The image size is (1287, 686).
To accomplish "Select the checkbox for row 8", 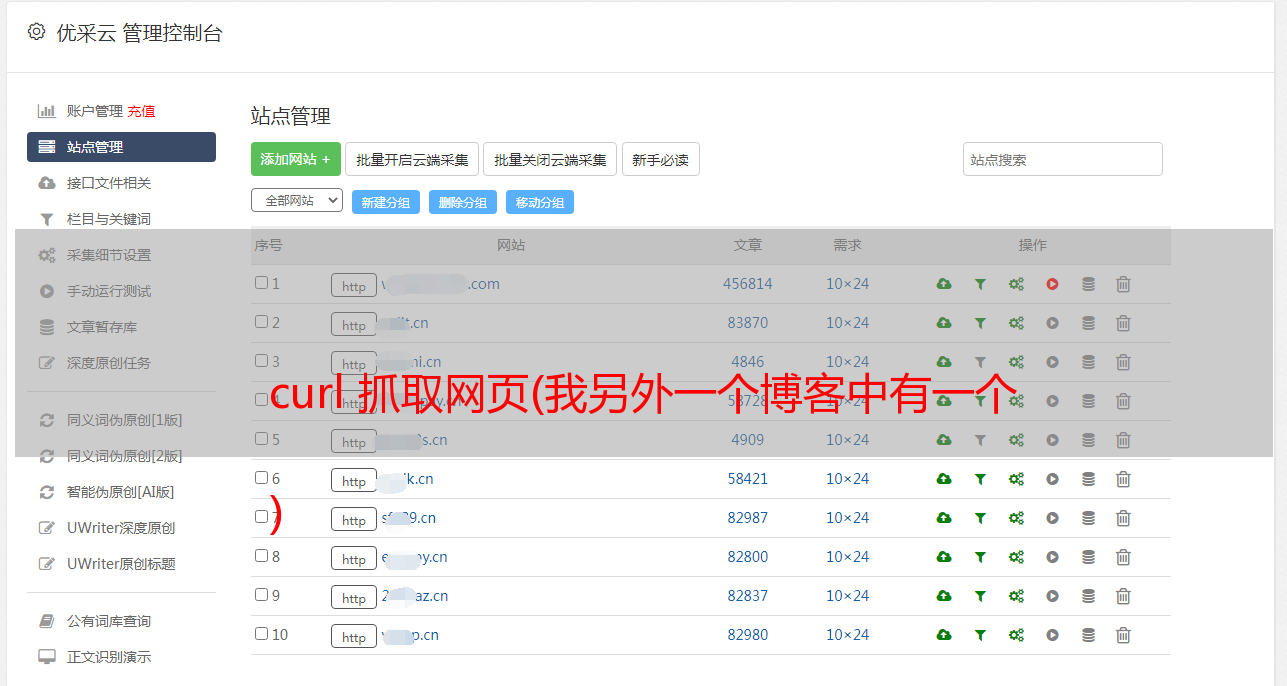I will (261, 556).
